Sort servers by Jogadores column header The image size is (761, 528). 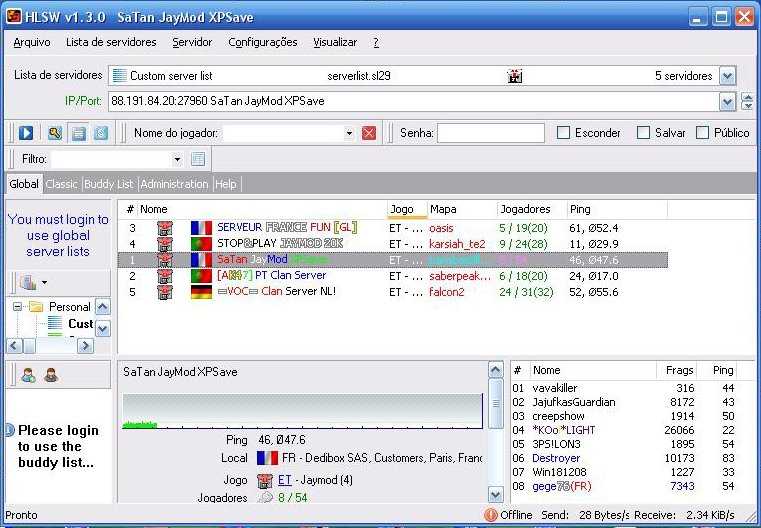click(531, 209)
